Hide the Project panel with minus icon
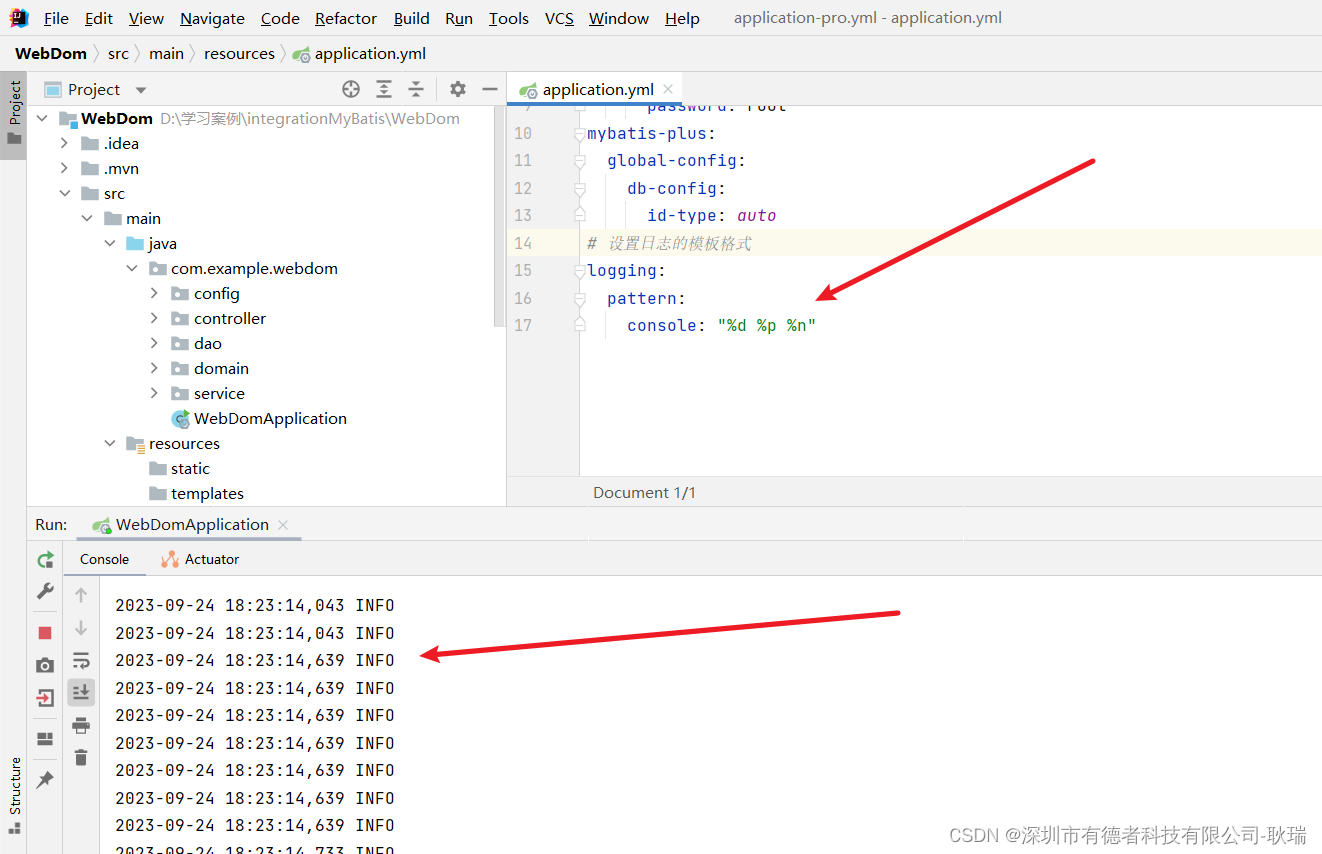The image size is (1322, 854). tap(490, 89)
